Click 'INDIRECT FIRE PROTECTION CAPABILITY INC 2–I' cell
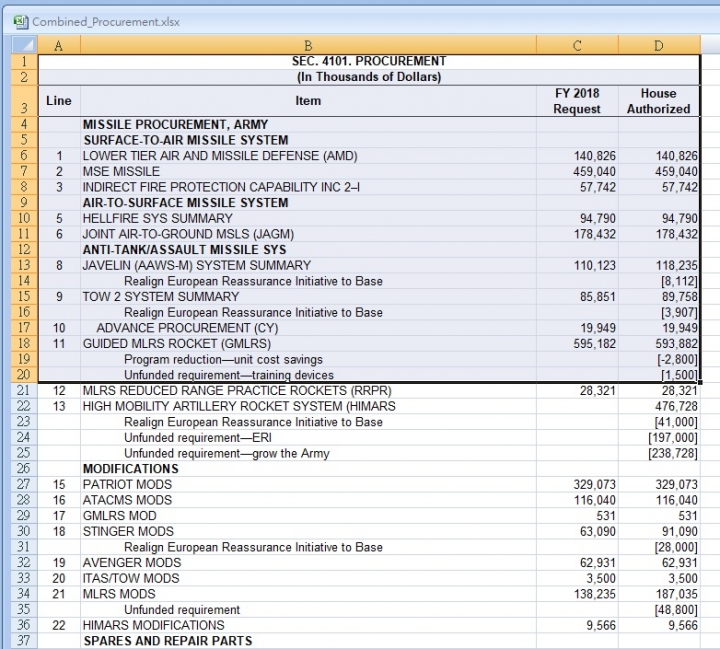Viewport: 720px width, 649px height. coord(308,187)
